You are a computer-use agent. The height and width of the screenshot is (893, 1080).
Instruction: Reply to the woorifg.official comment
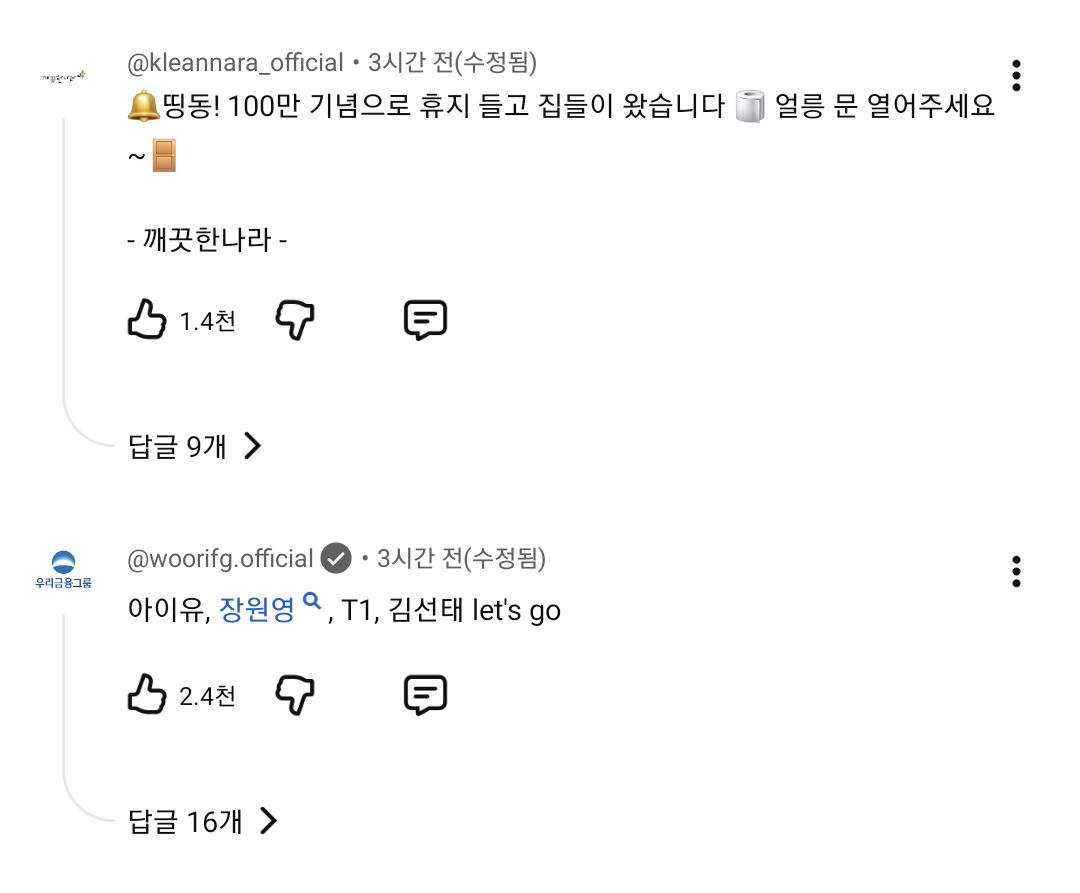click(x=425, y=694)
